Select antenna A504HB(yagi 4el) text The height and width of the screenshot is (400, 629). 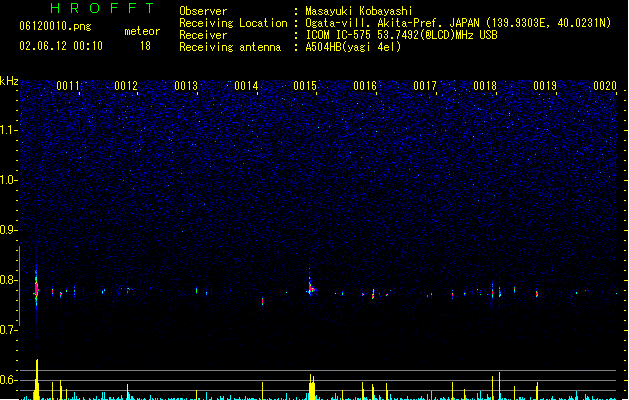point(353,47)
